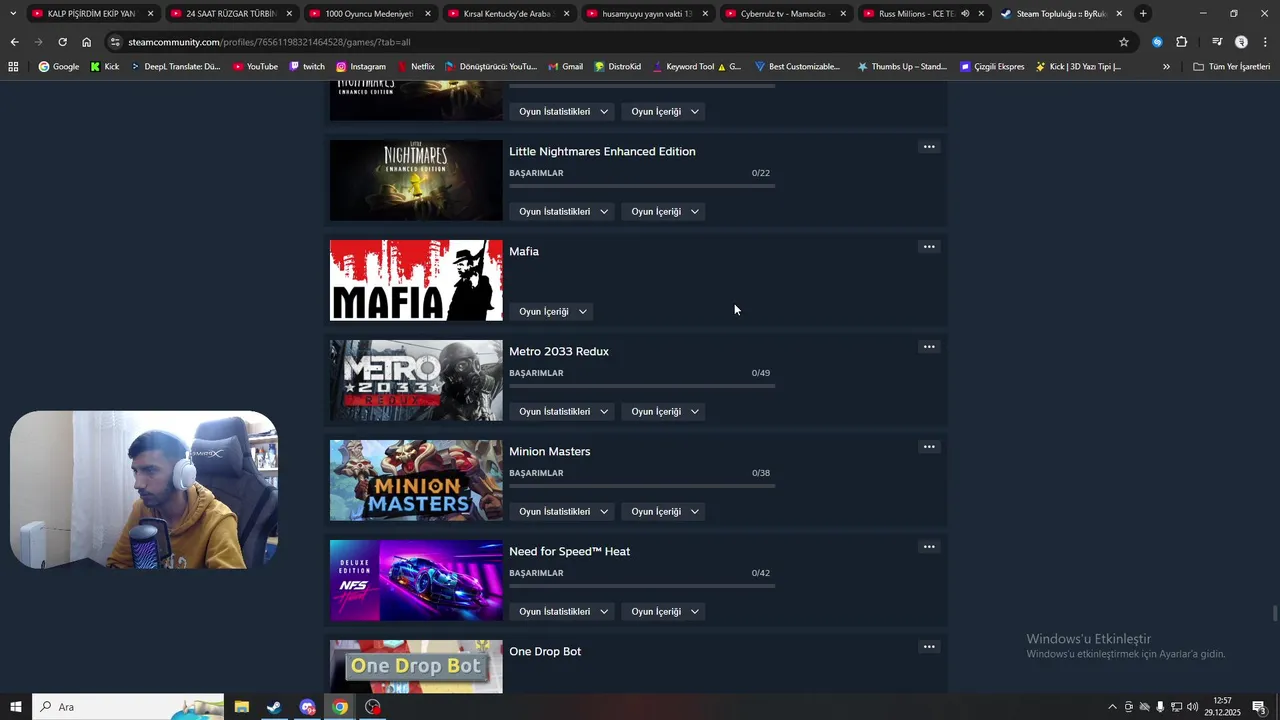Open the Metro 2033 Redux title link

click(559, 352)
